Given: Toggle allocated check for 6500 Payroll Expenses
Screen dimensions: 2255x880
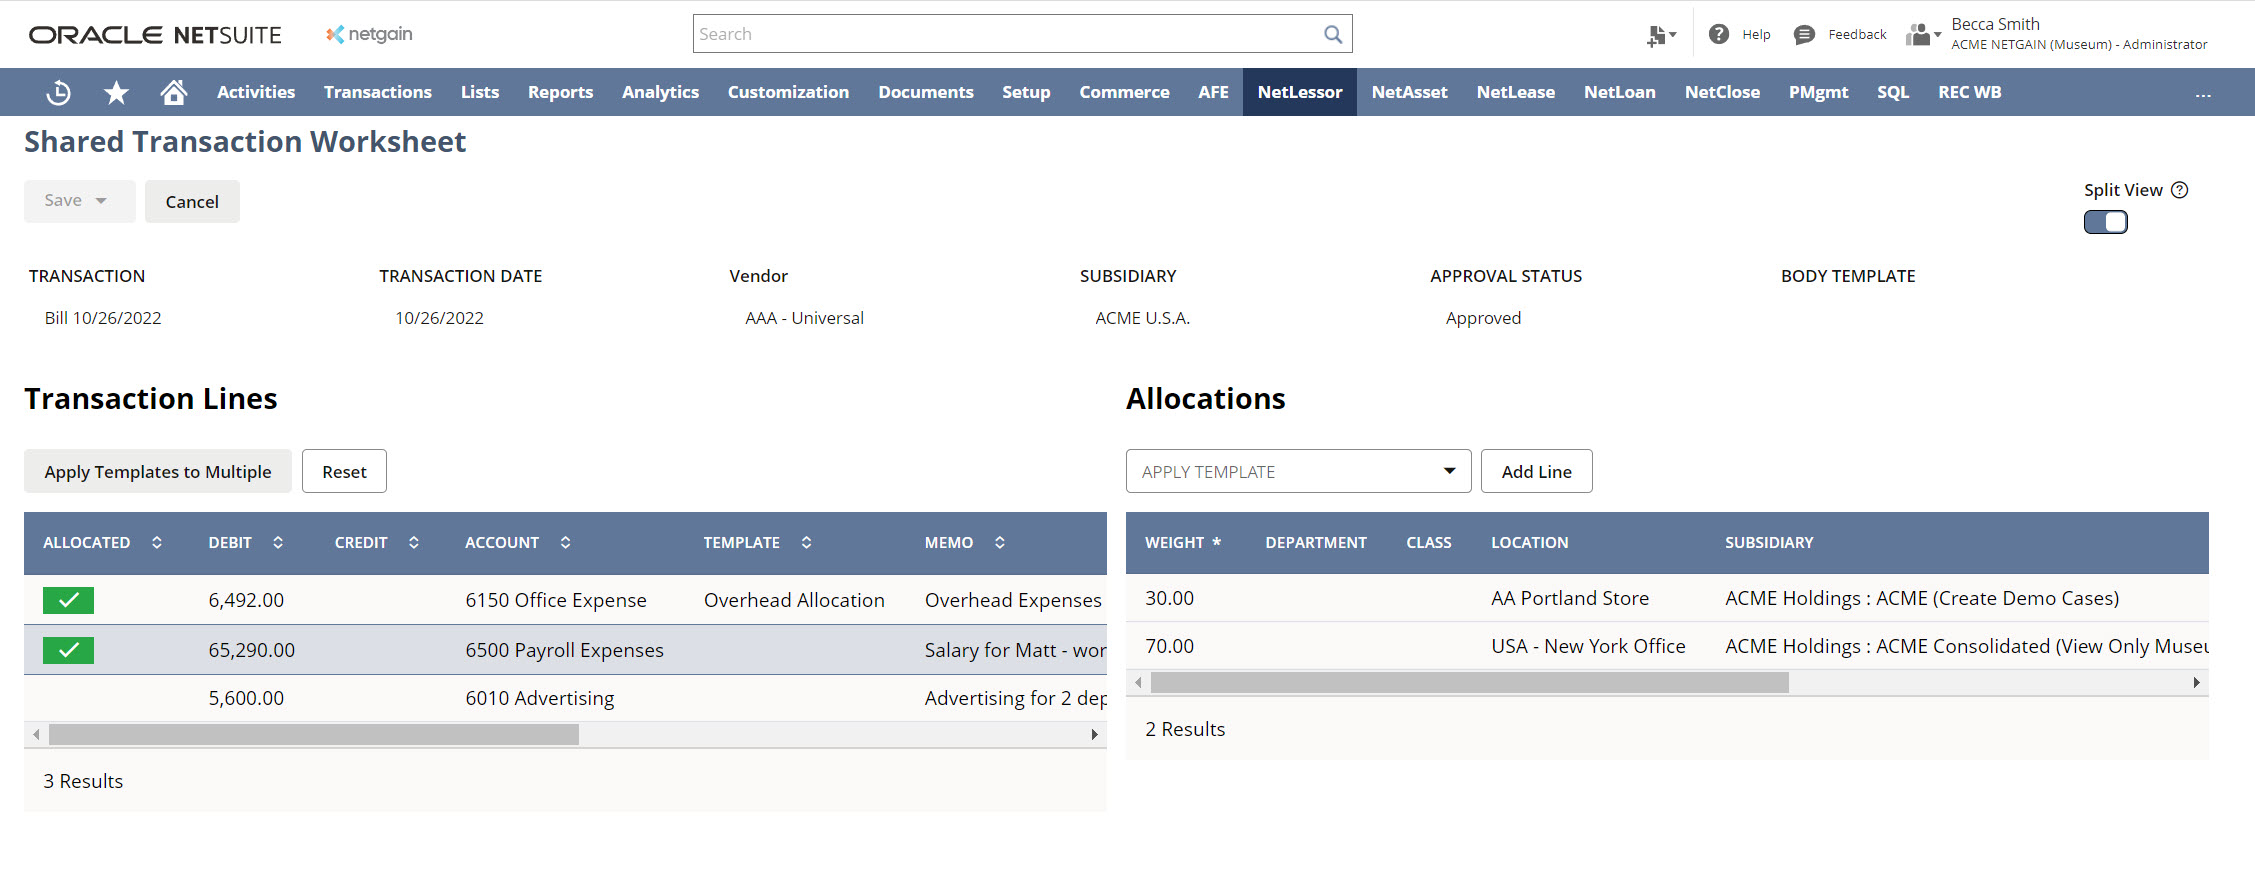Looking at the screenshot, I should pos(68,650).
